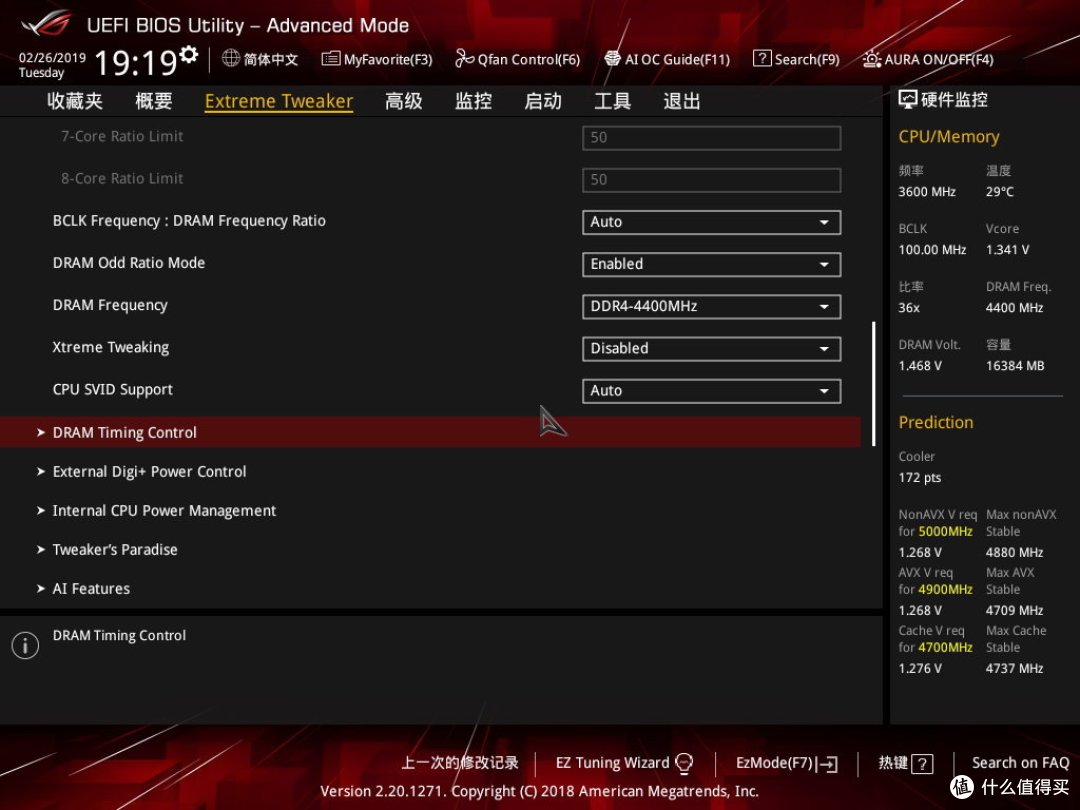Open the DRAM Frequency DDR4-4400MHz dropdown
Image resolution: width=1080 pixels, height=810 pixels.
[712, 307]
